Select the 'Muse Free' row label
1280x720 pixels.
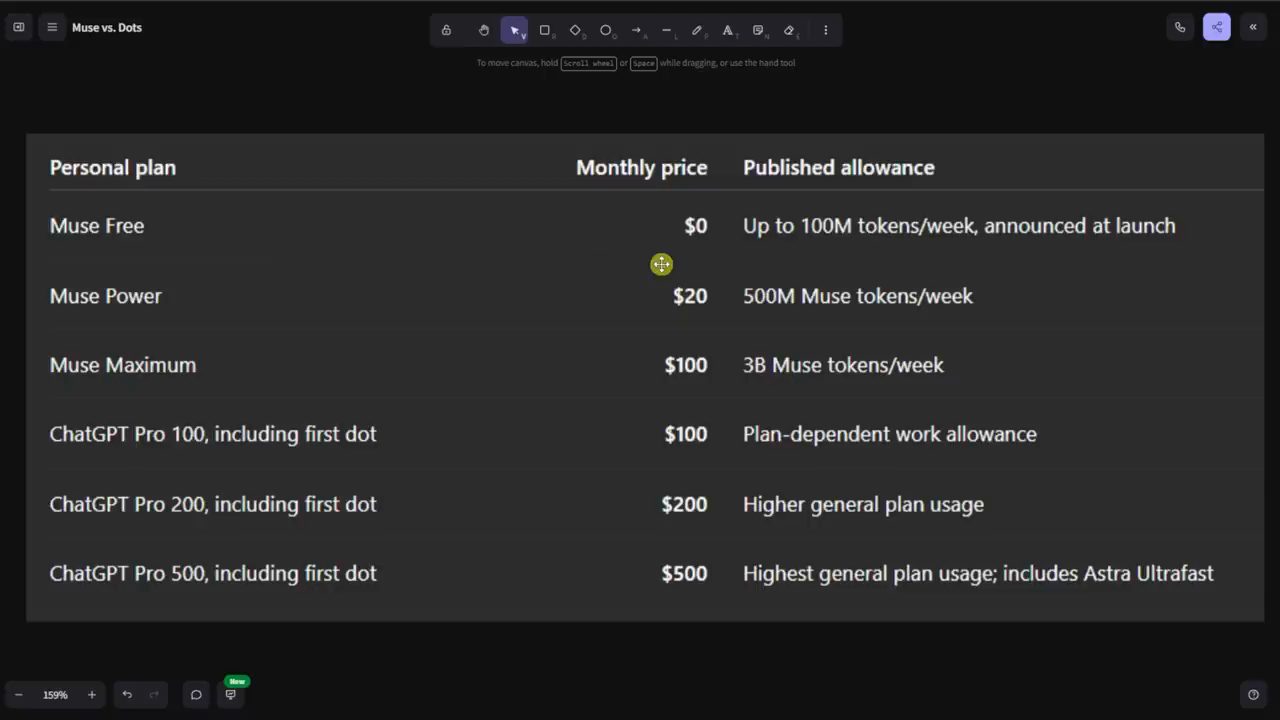pos(97,226)
